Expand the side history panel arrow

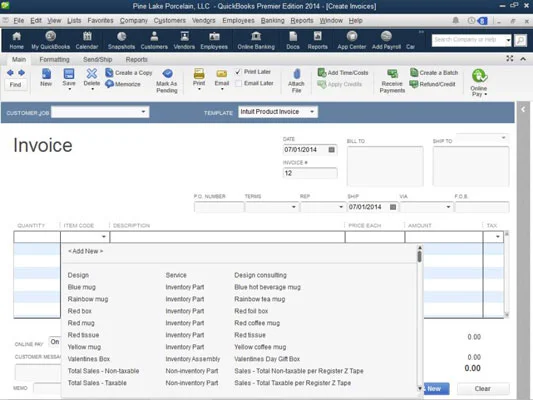click(x=523, y=109)
